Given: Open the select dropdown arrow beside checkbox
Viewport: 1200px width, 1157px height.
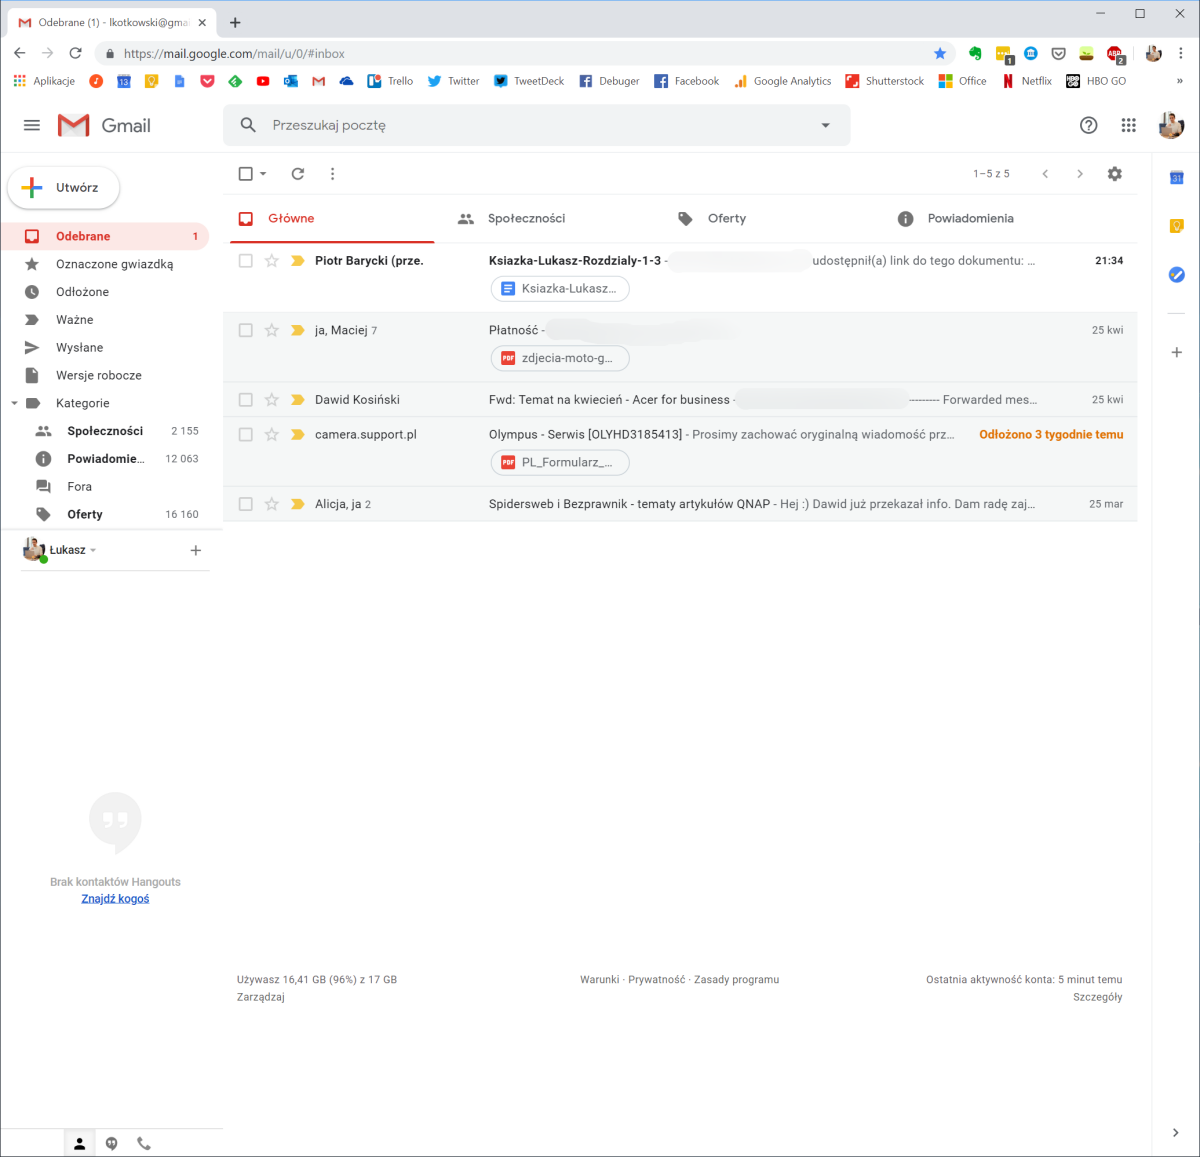Looking at the screenshot, I should (x=263, y=174).
